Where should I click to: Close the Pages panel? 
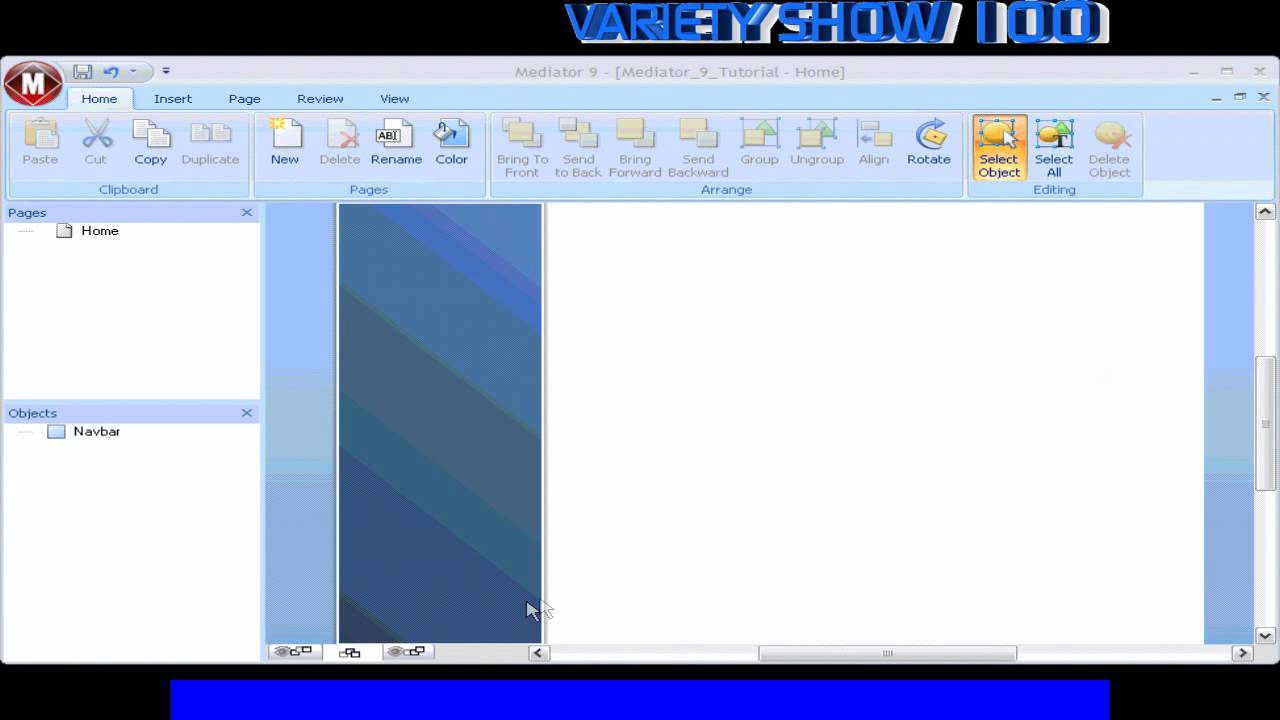coord(247,213)
